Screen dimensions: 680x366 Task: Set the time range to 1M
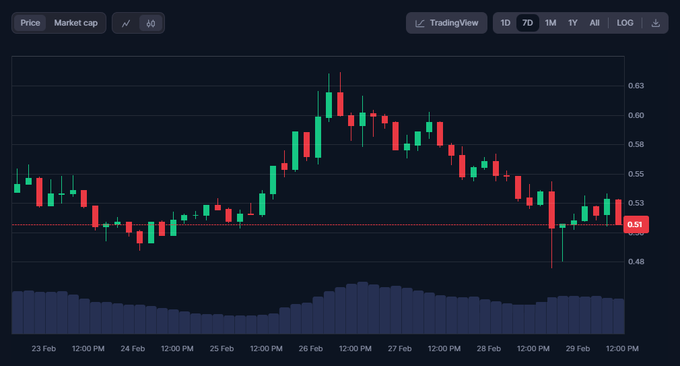point(550,23)
